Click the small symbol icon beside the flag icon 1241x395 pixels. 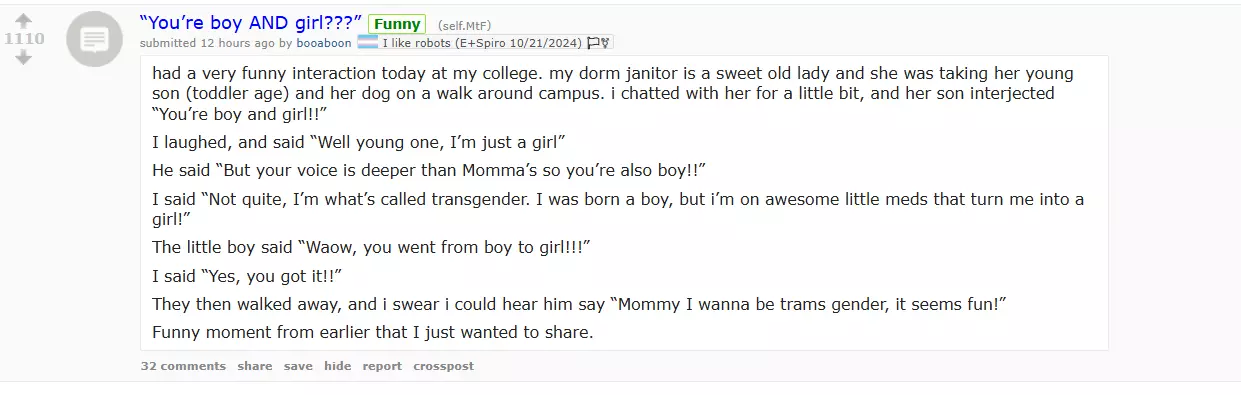point(606,43)
